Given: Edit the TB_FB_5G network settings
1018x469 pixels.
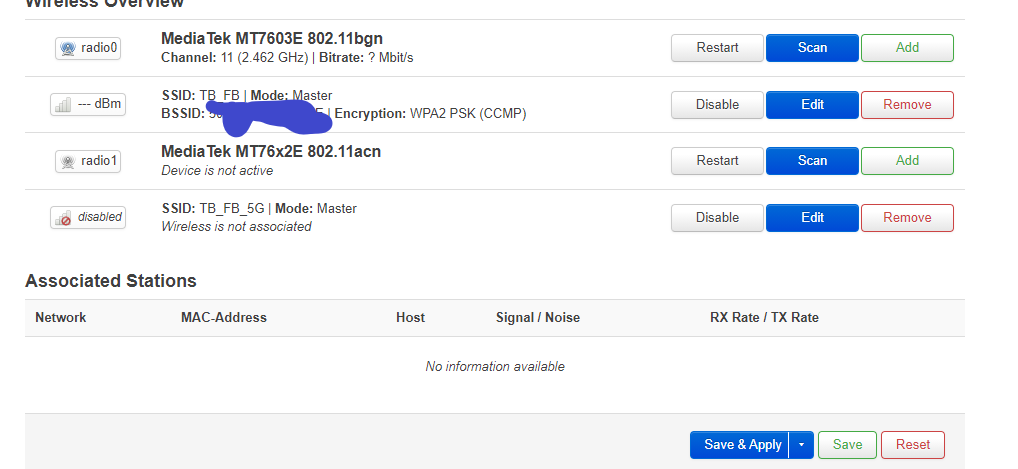Looking at the screenshot, I should (x=812, y=218).
